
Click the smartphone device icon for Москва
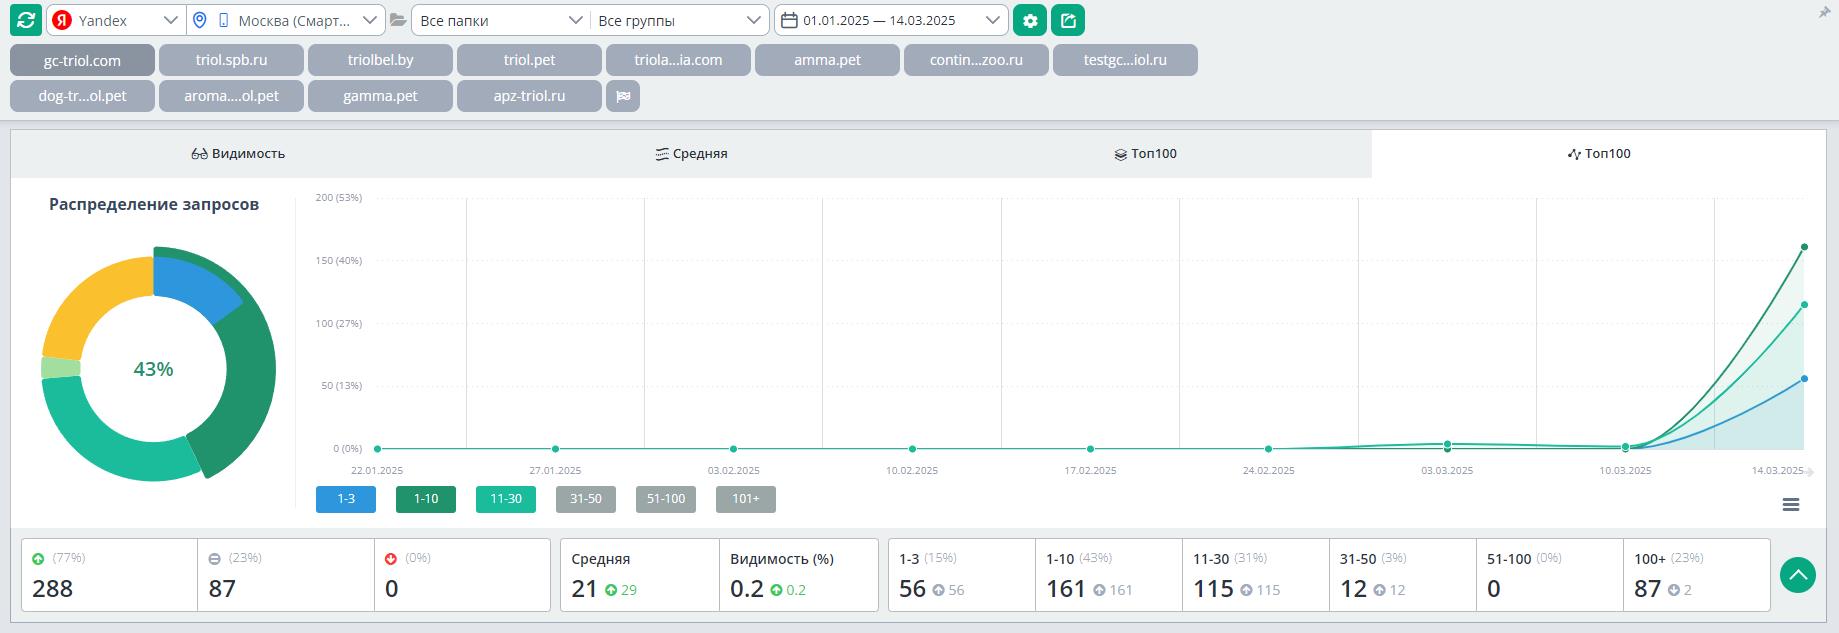[223, 20]
